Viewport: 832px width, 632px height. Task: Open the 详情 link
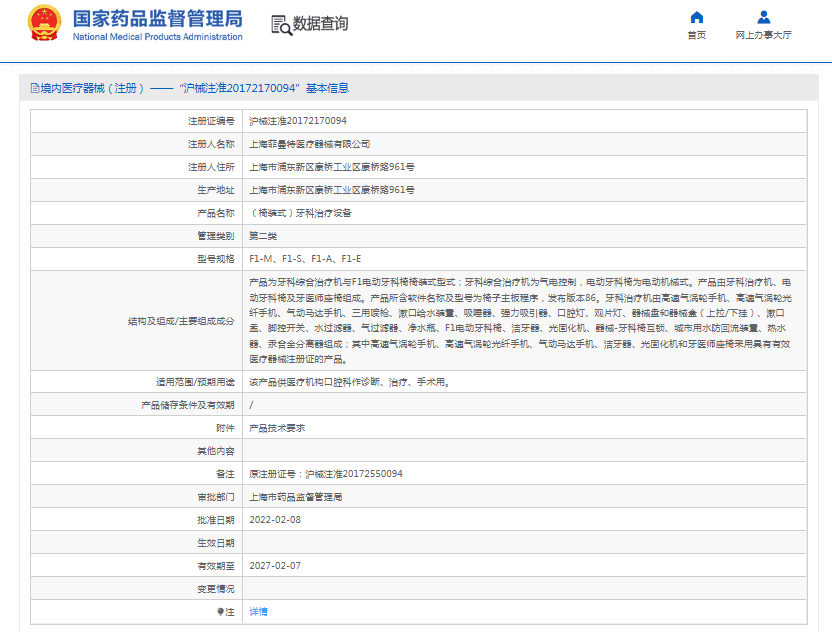[x=258, y=611]
